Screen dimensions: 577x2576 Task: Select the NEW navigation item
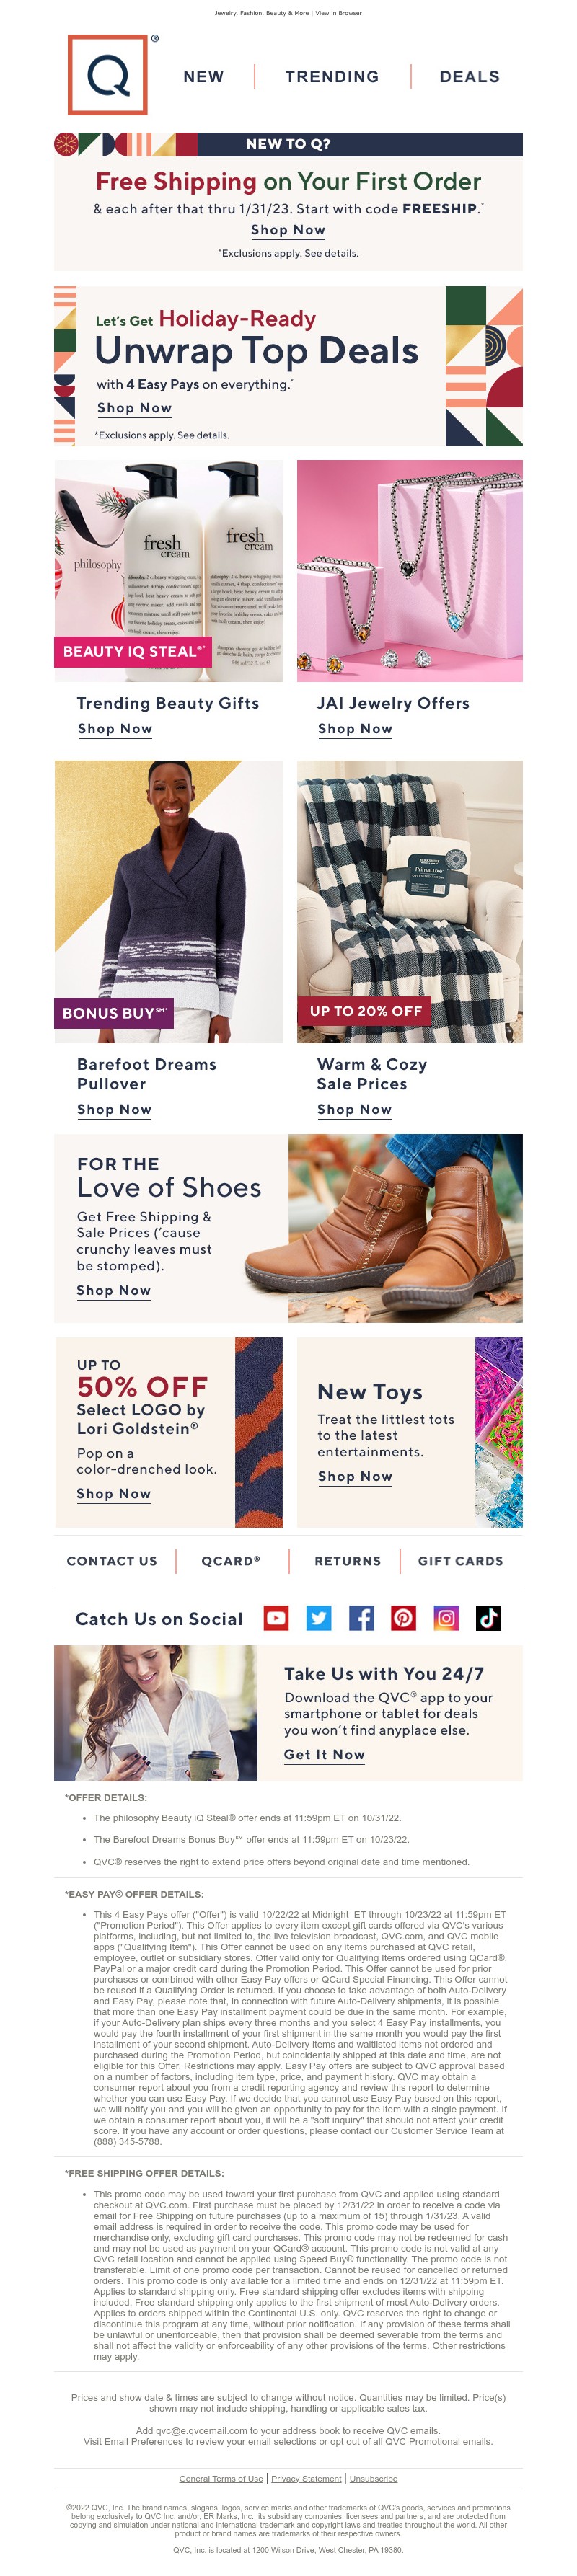click(x=203, y=77)
